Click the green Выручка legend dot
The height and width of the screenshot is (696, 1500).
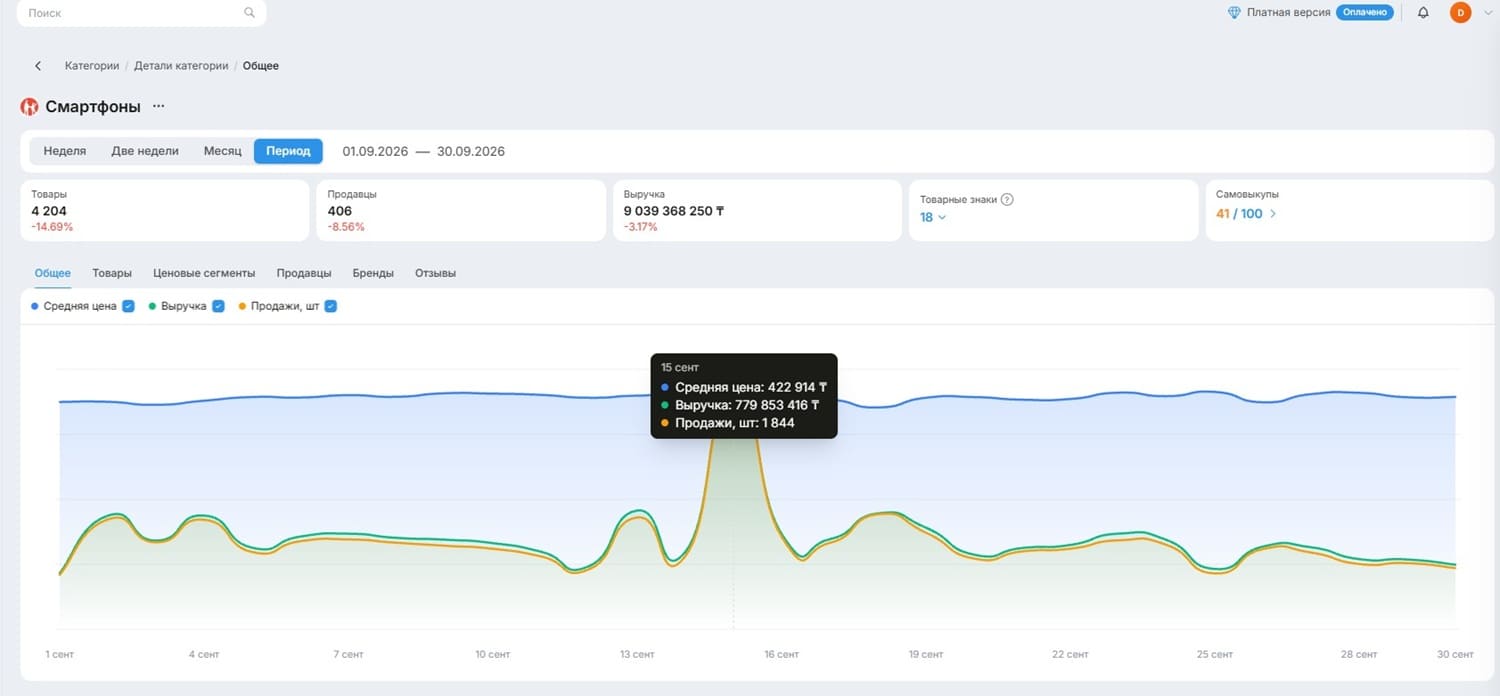pyautogui.click(x=152, y=306)
